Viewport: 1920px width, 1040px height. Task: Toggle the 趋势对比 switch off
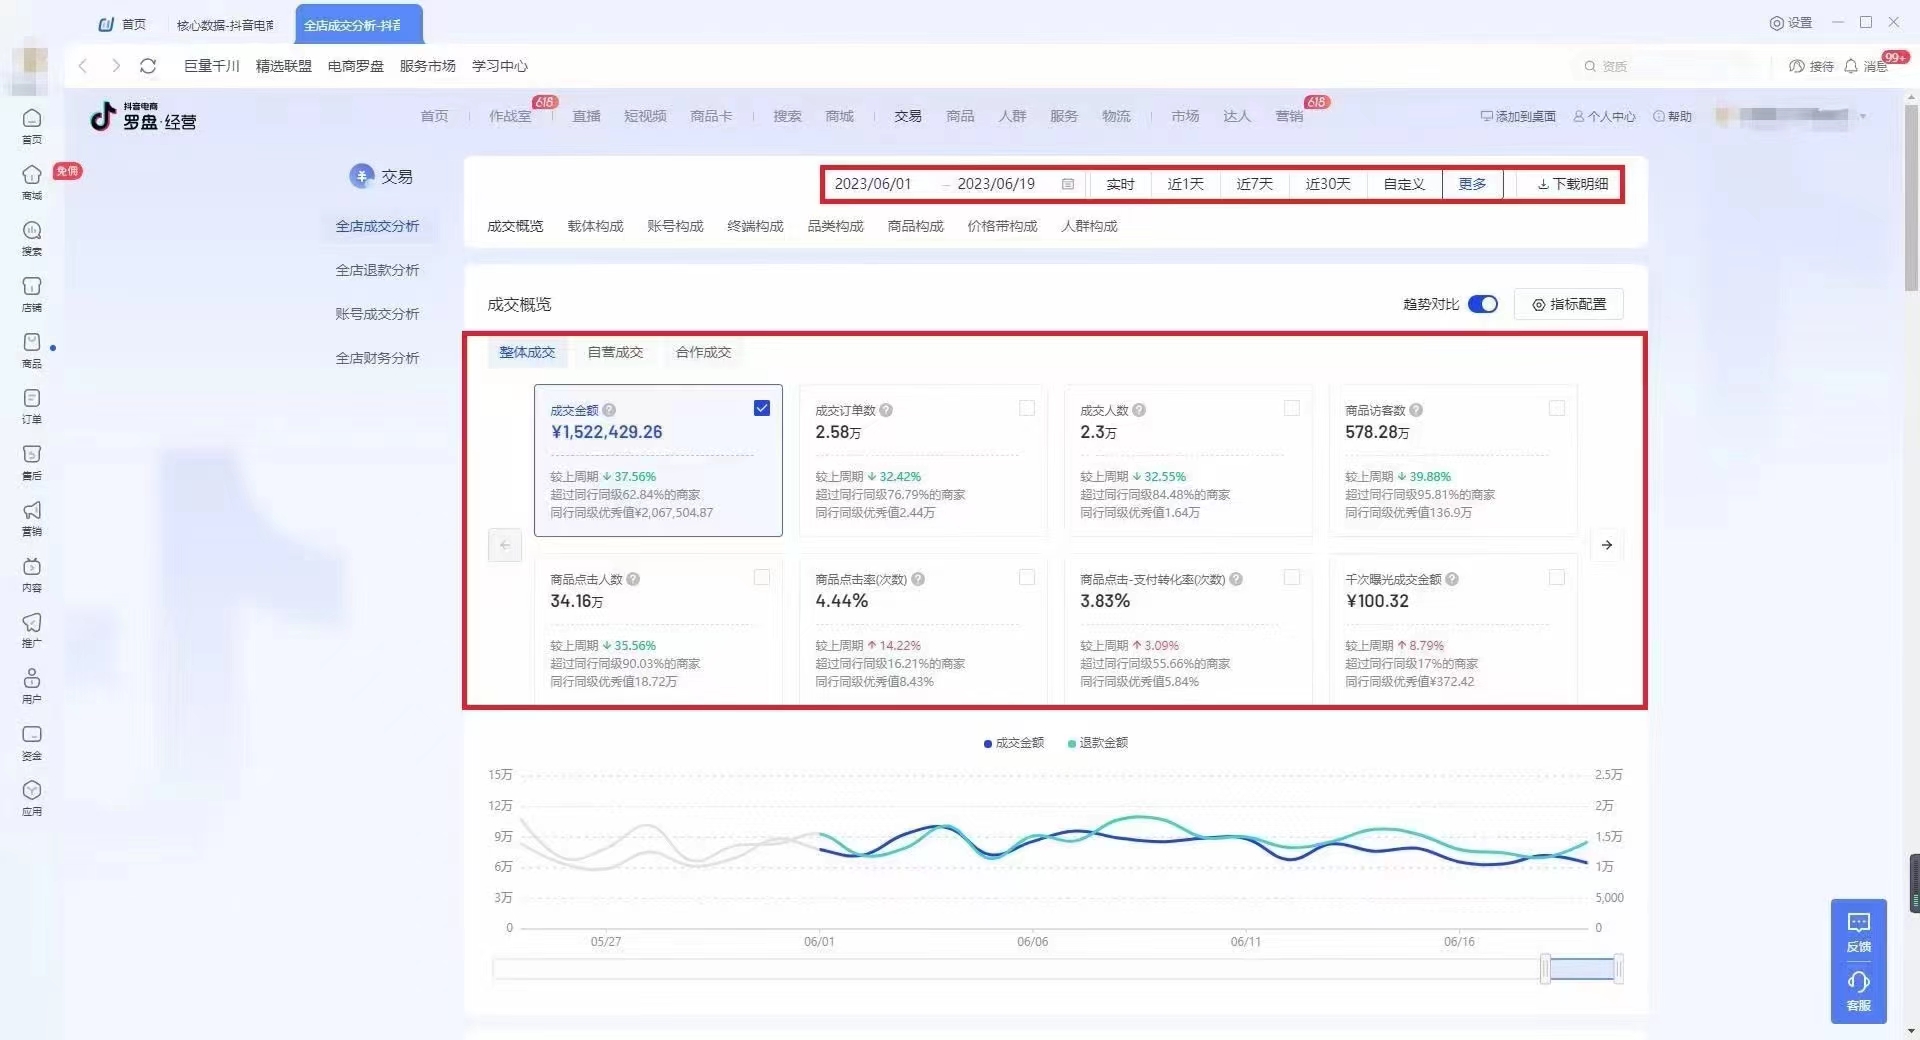[1483, 304]
